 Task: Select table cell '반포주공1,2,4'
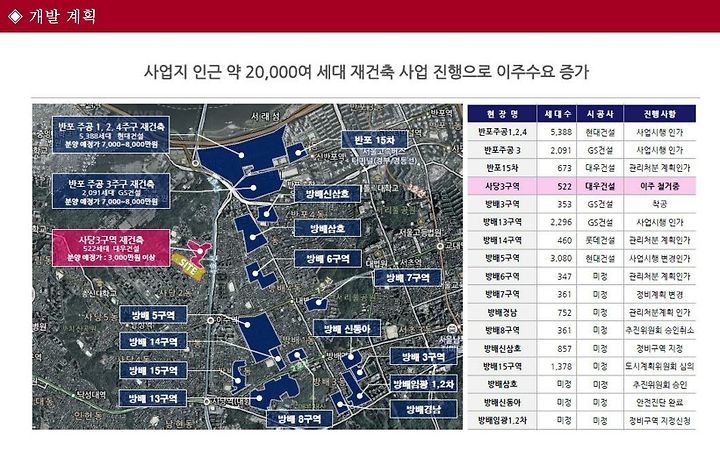(x=502, y=132)
